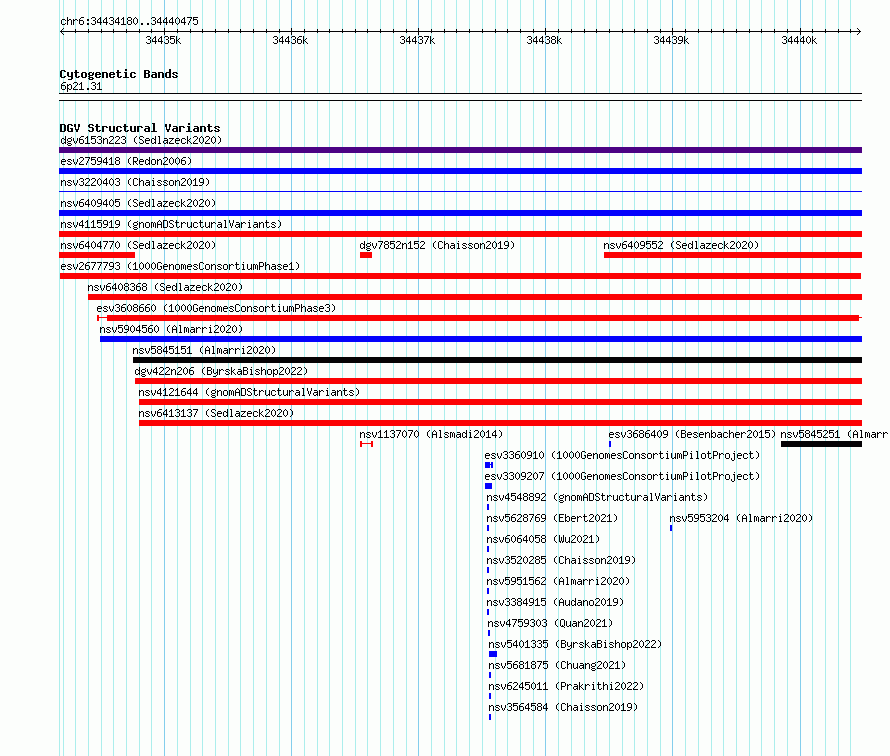Click the chr6:34434180..34440475 coordinate text
This screenshot has width=890, height=756.
pos(129,21)
